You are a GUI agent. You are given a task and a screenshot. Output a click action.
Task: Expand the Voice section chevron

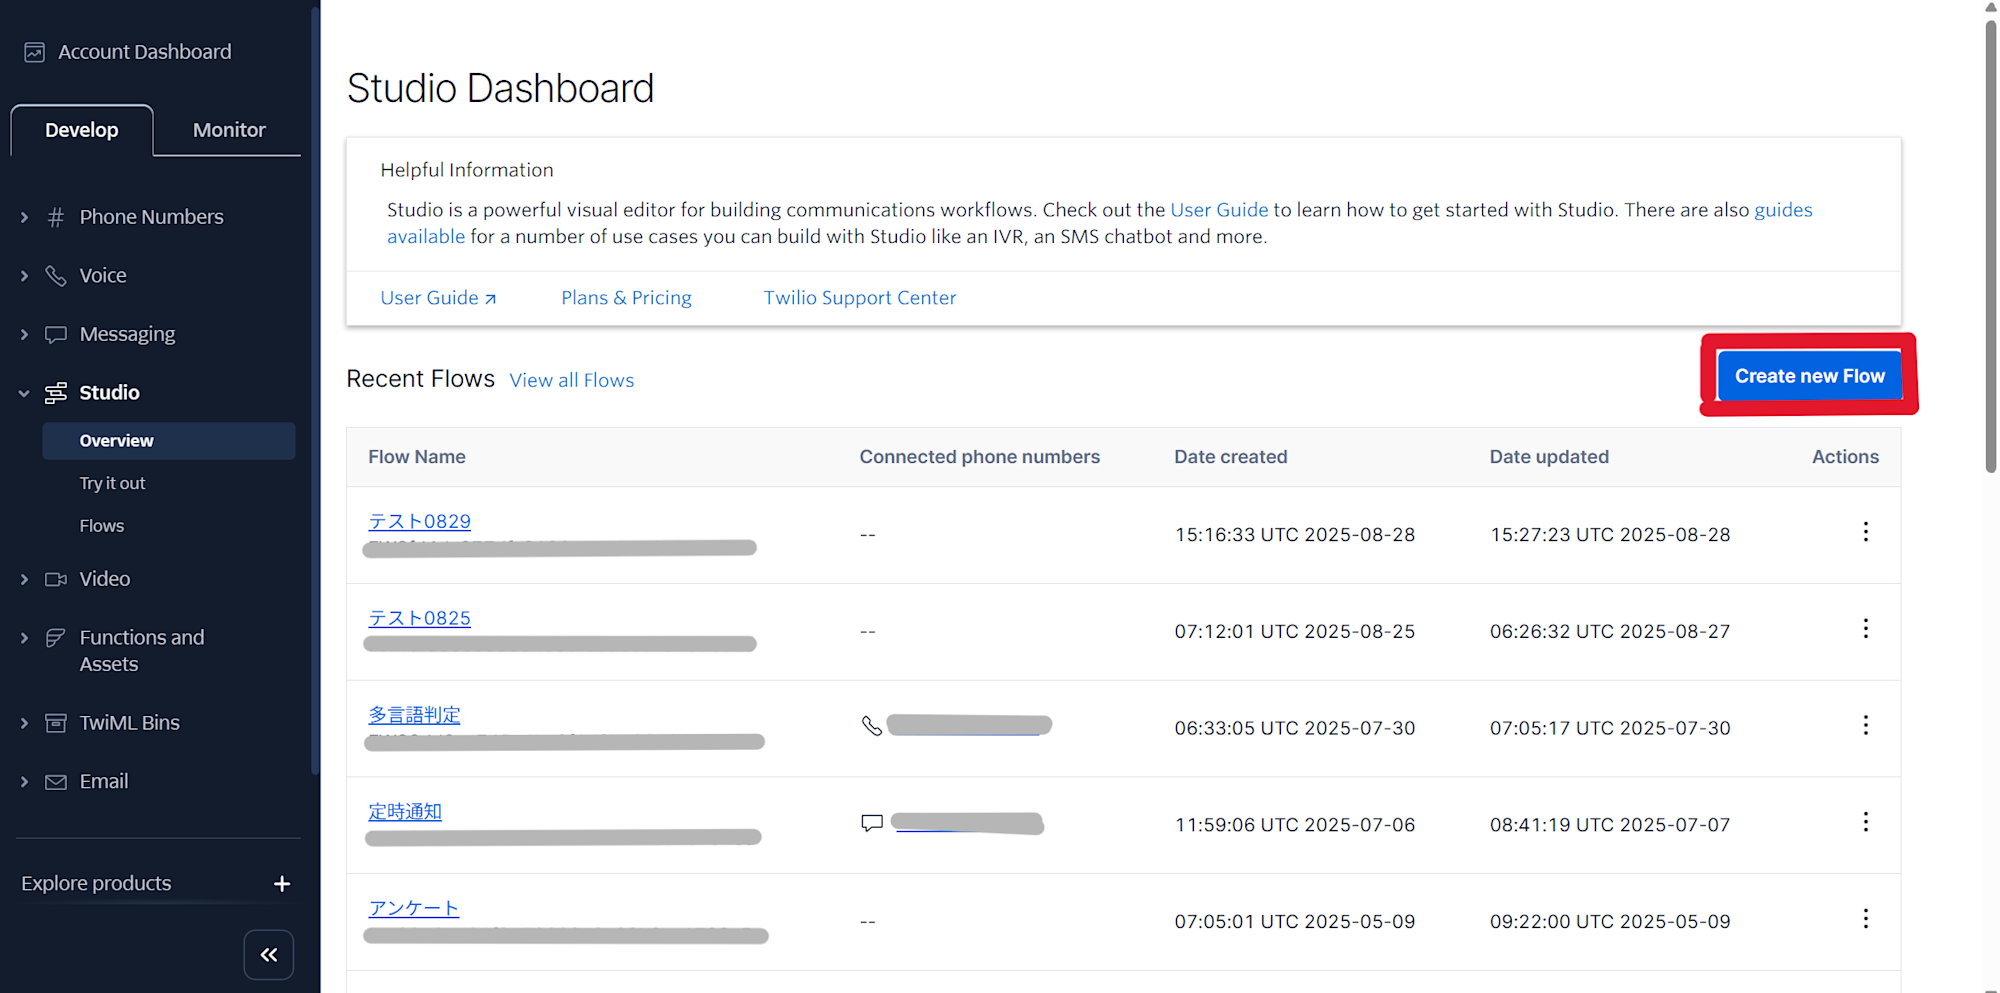point(25,276)
